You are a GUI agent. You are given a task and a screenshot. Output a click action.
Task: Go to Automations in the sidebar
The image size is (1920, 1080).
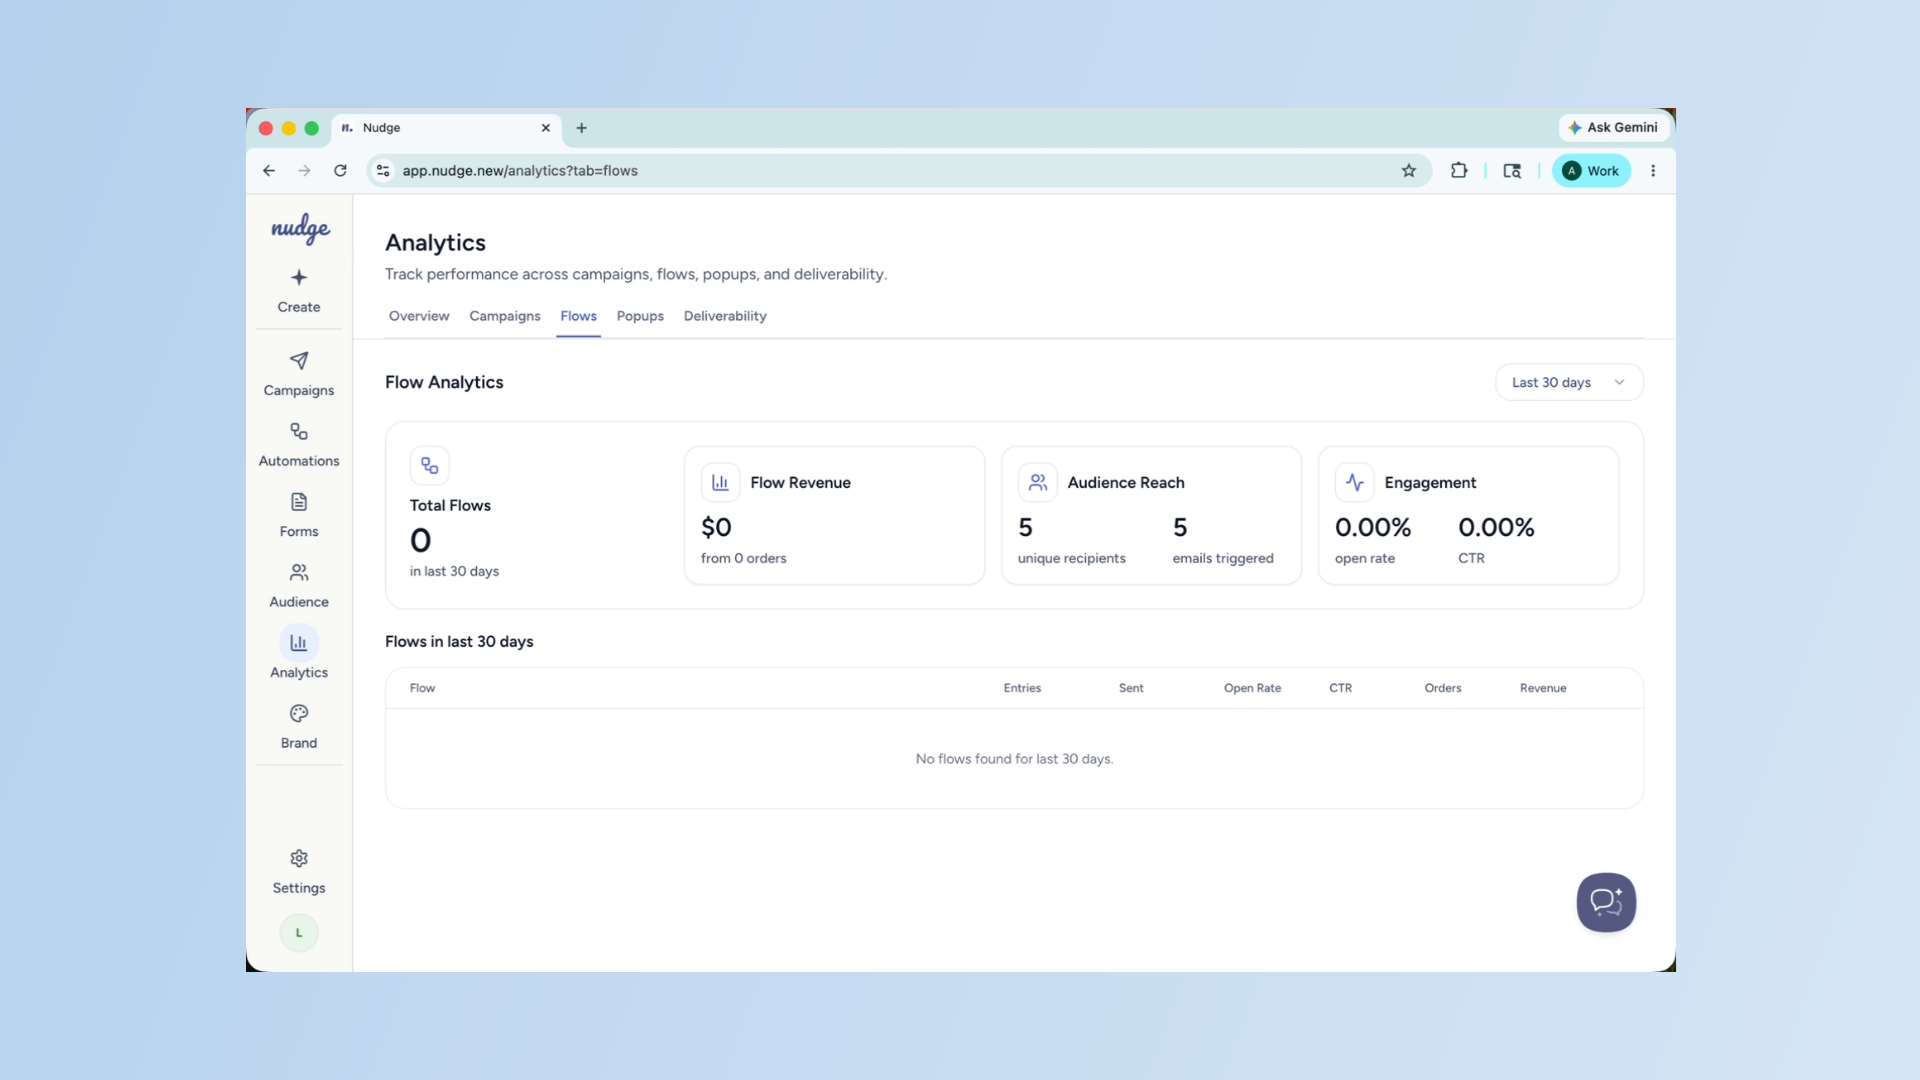tap(299, 445)
